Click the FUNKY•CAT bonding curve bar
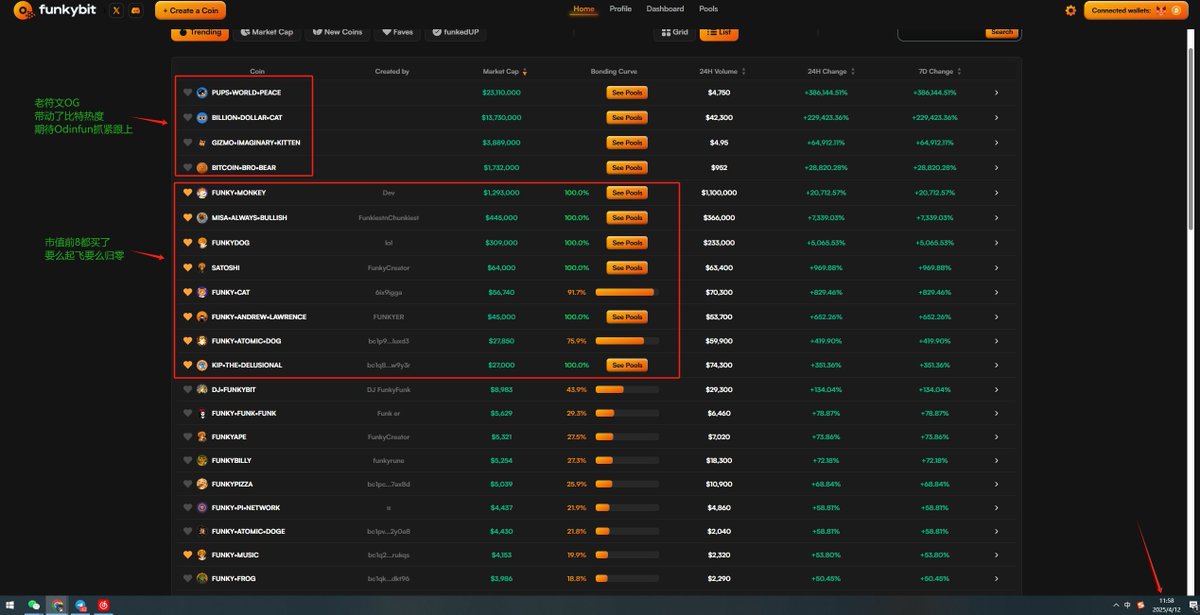Screen dimensions: 1200x615 coord(627,292)
